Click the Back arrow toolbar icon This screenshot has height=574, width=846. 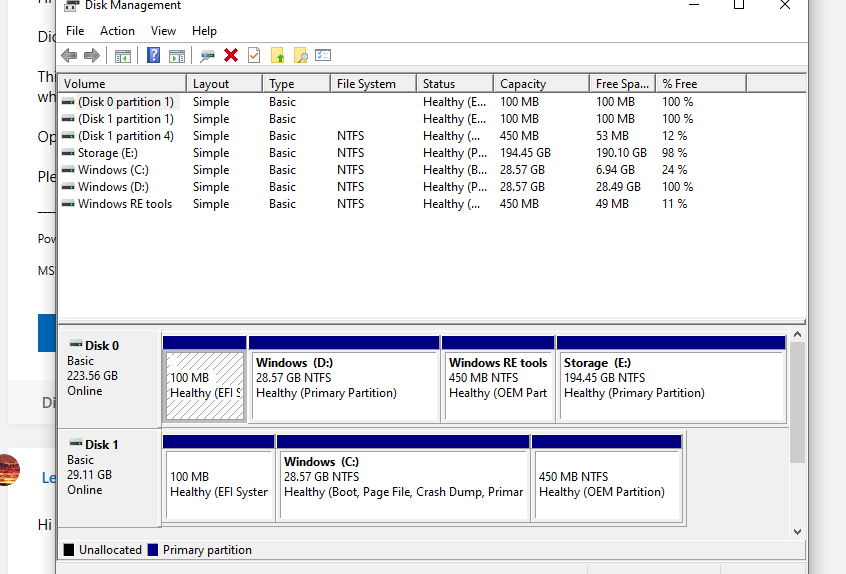[x=69, y=56]
